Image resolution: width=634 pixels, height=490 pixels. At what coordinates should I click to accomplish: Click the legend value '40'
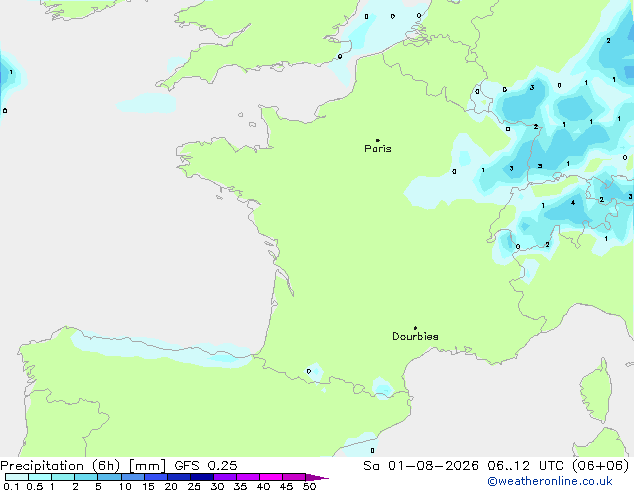click(x=263, y=486)
